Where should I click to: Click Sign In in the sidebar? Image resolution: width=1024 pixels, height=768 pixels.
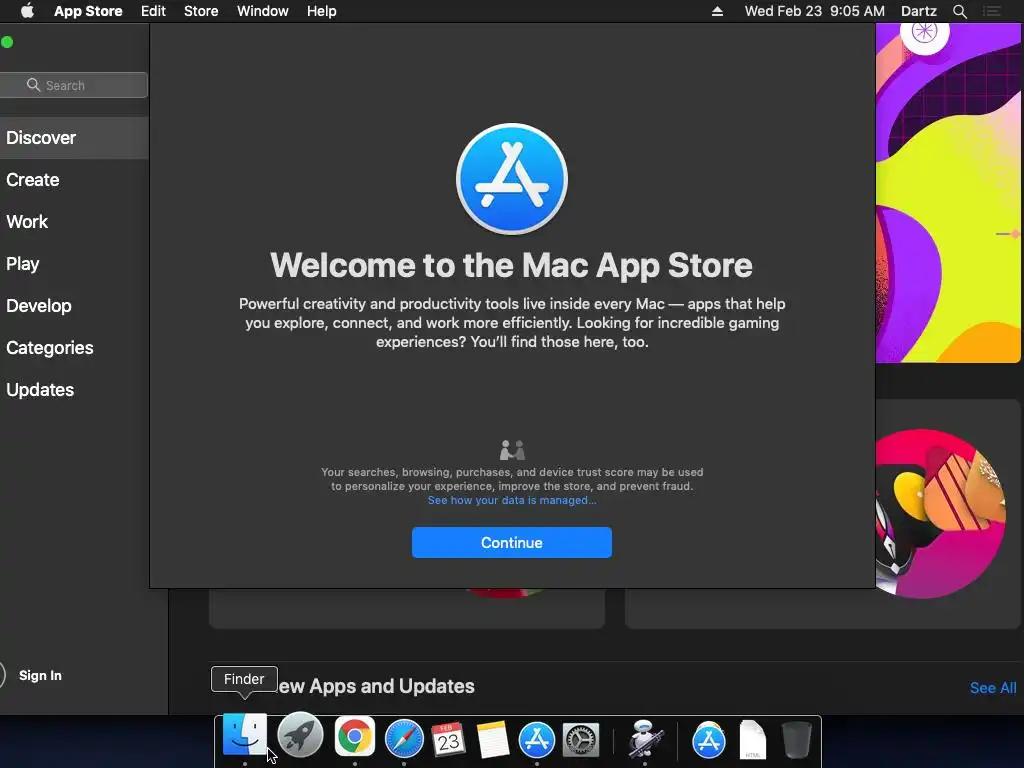point(40,675)
